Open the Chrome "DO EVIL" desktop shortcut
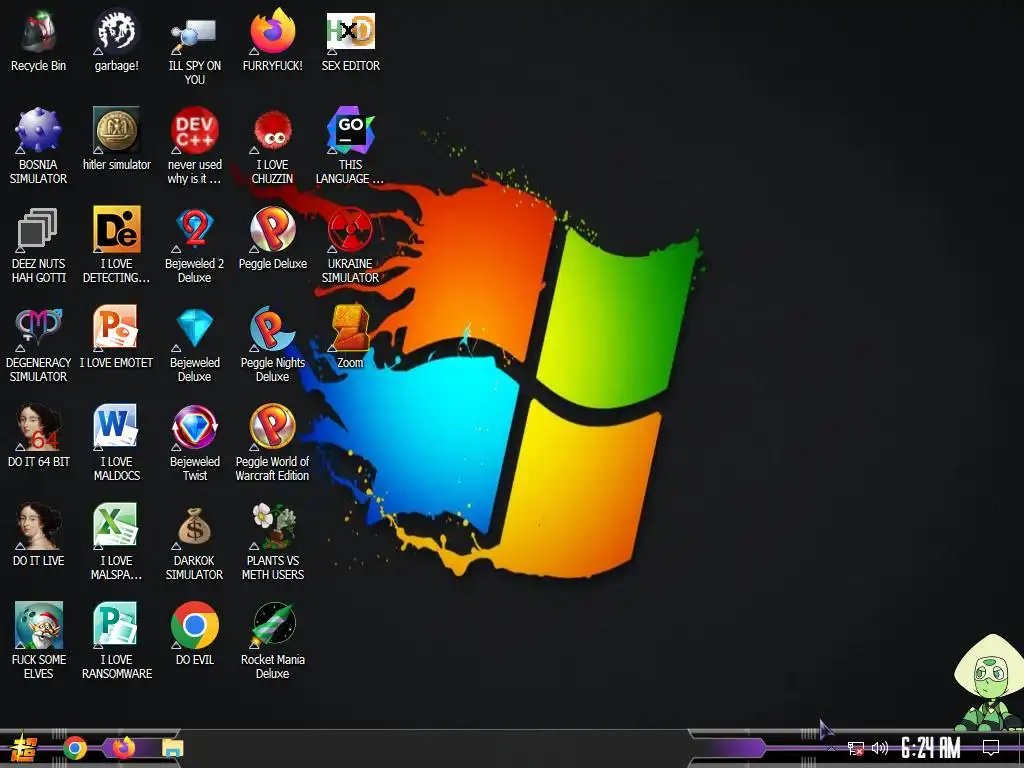The width and height of the screenshot is (1024, 768). tap(194, 626)
